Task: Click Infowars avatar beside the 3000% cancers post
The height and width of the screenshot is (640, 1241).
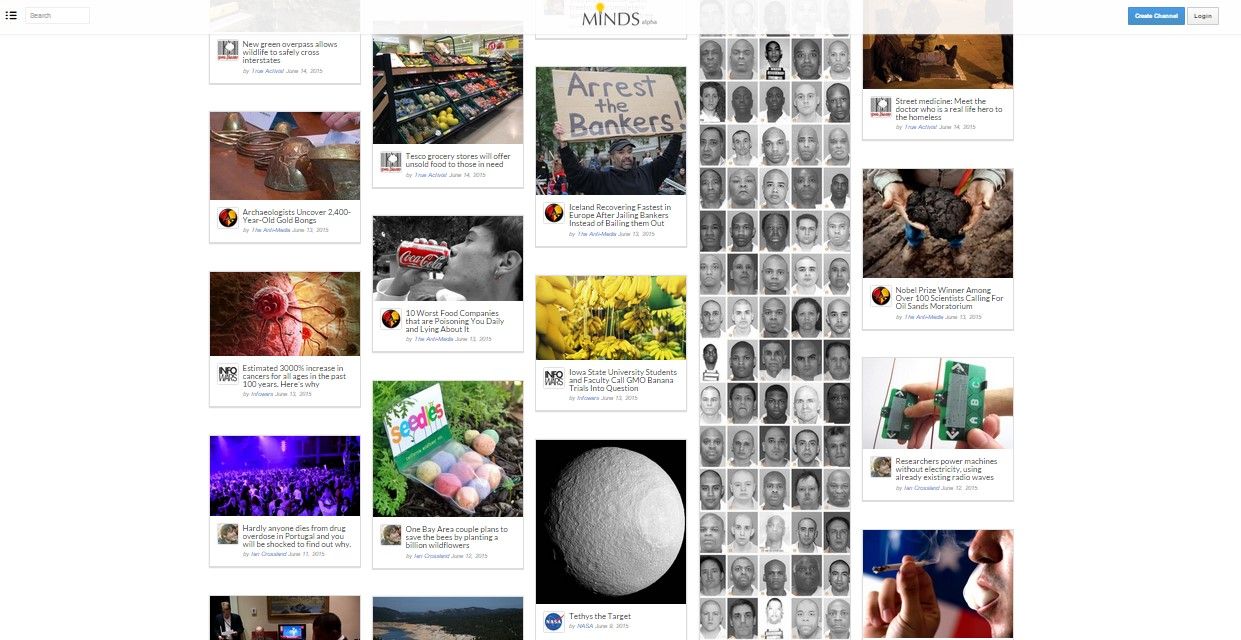Action: pyautogui.click(x=228, y=375)
